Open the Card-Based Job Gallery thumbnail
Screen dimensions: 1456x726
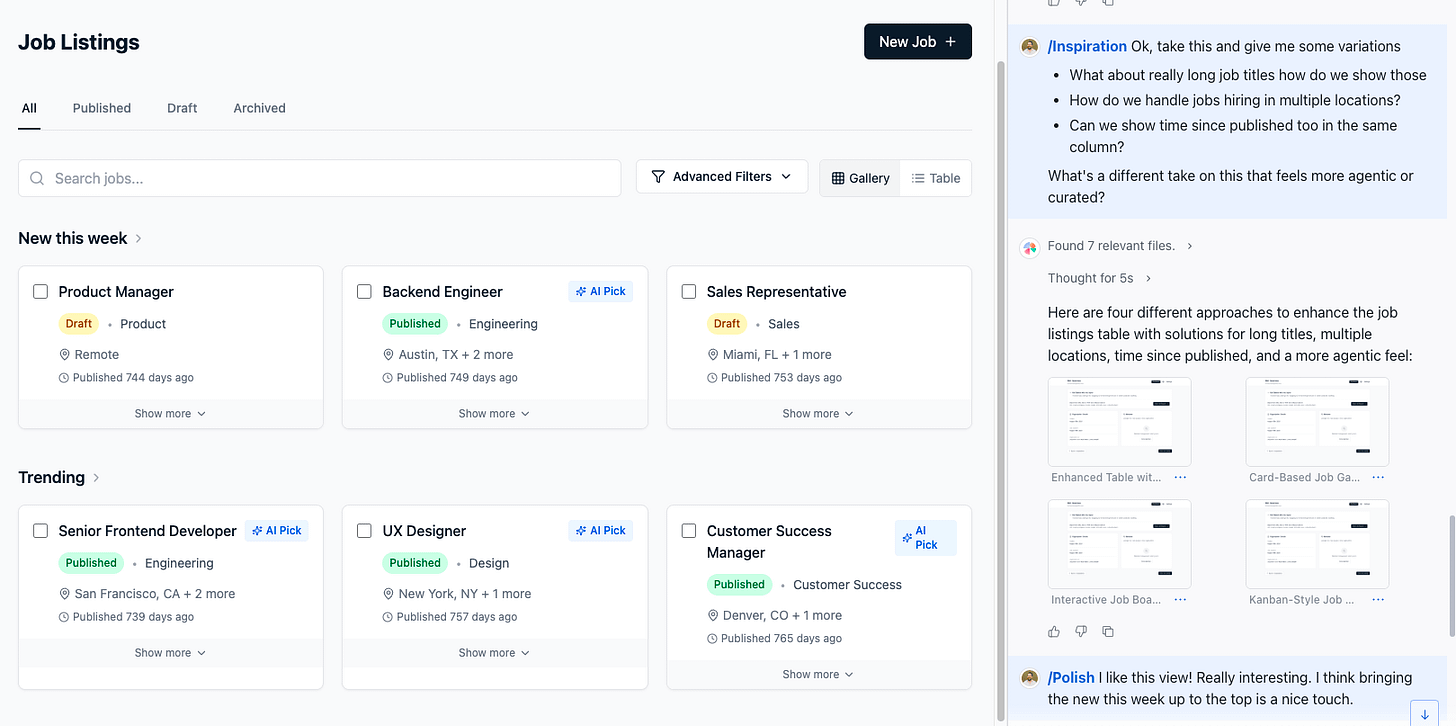pyautogui.click(x=1317, y=421)
